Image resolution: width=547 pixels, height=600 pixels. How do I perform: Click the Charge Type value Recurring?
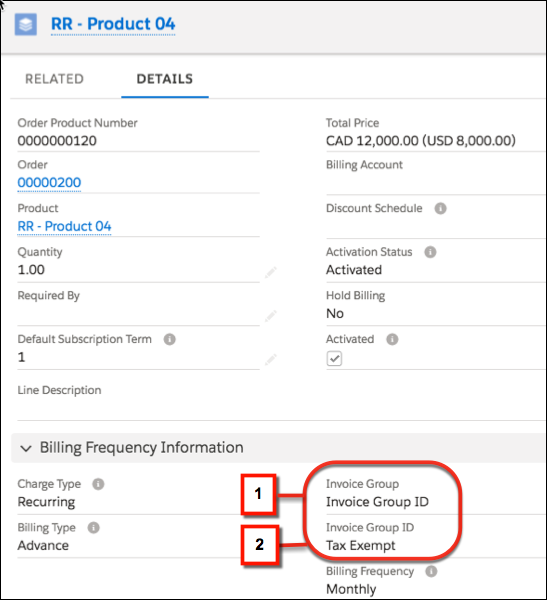tap(46, 502)
